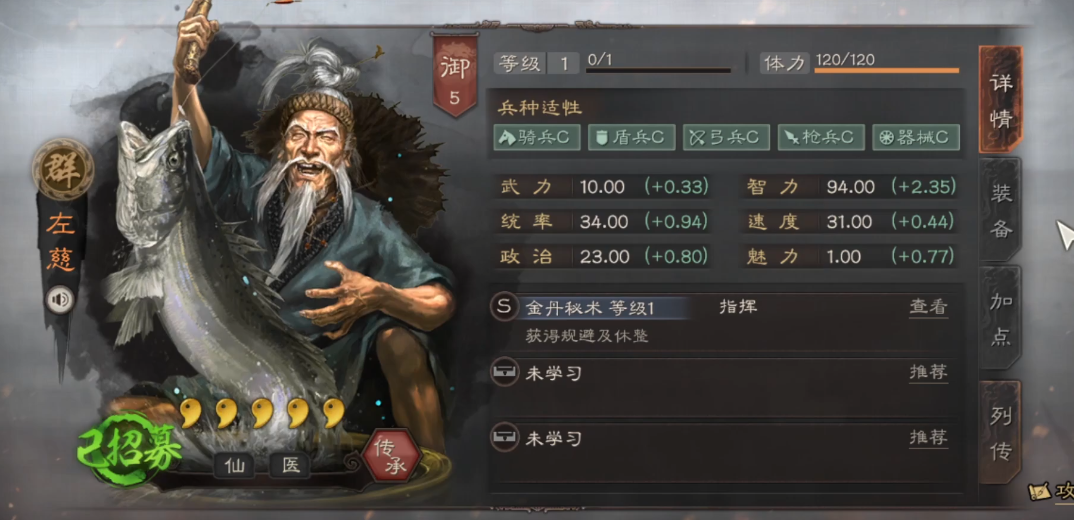Open the 列传 biography tab
Viewport: 1074px width, 520px height.
tap(1000, 432)
